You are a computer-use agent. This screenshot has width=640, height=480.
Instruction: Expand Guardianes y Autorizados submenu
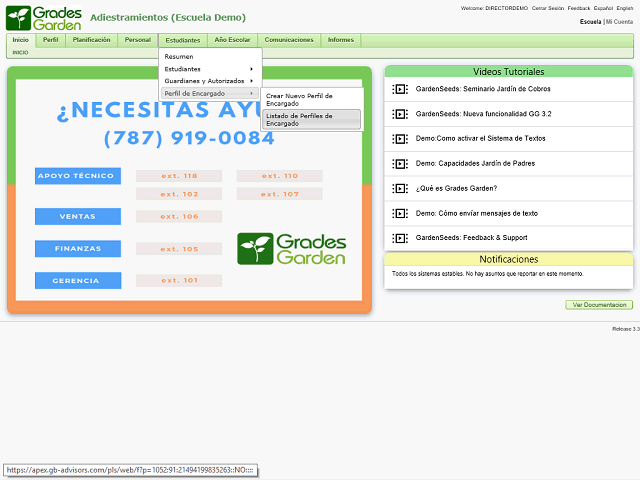pos(209,81)
